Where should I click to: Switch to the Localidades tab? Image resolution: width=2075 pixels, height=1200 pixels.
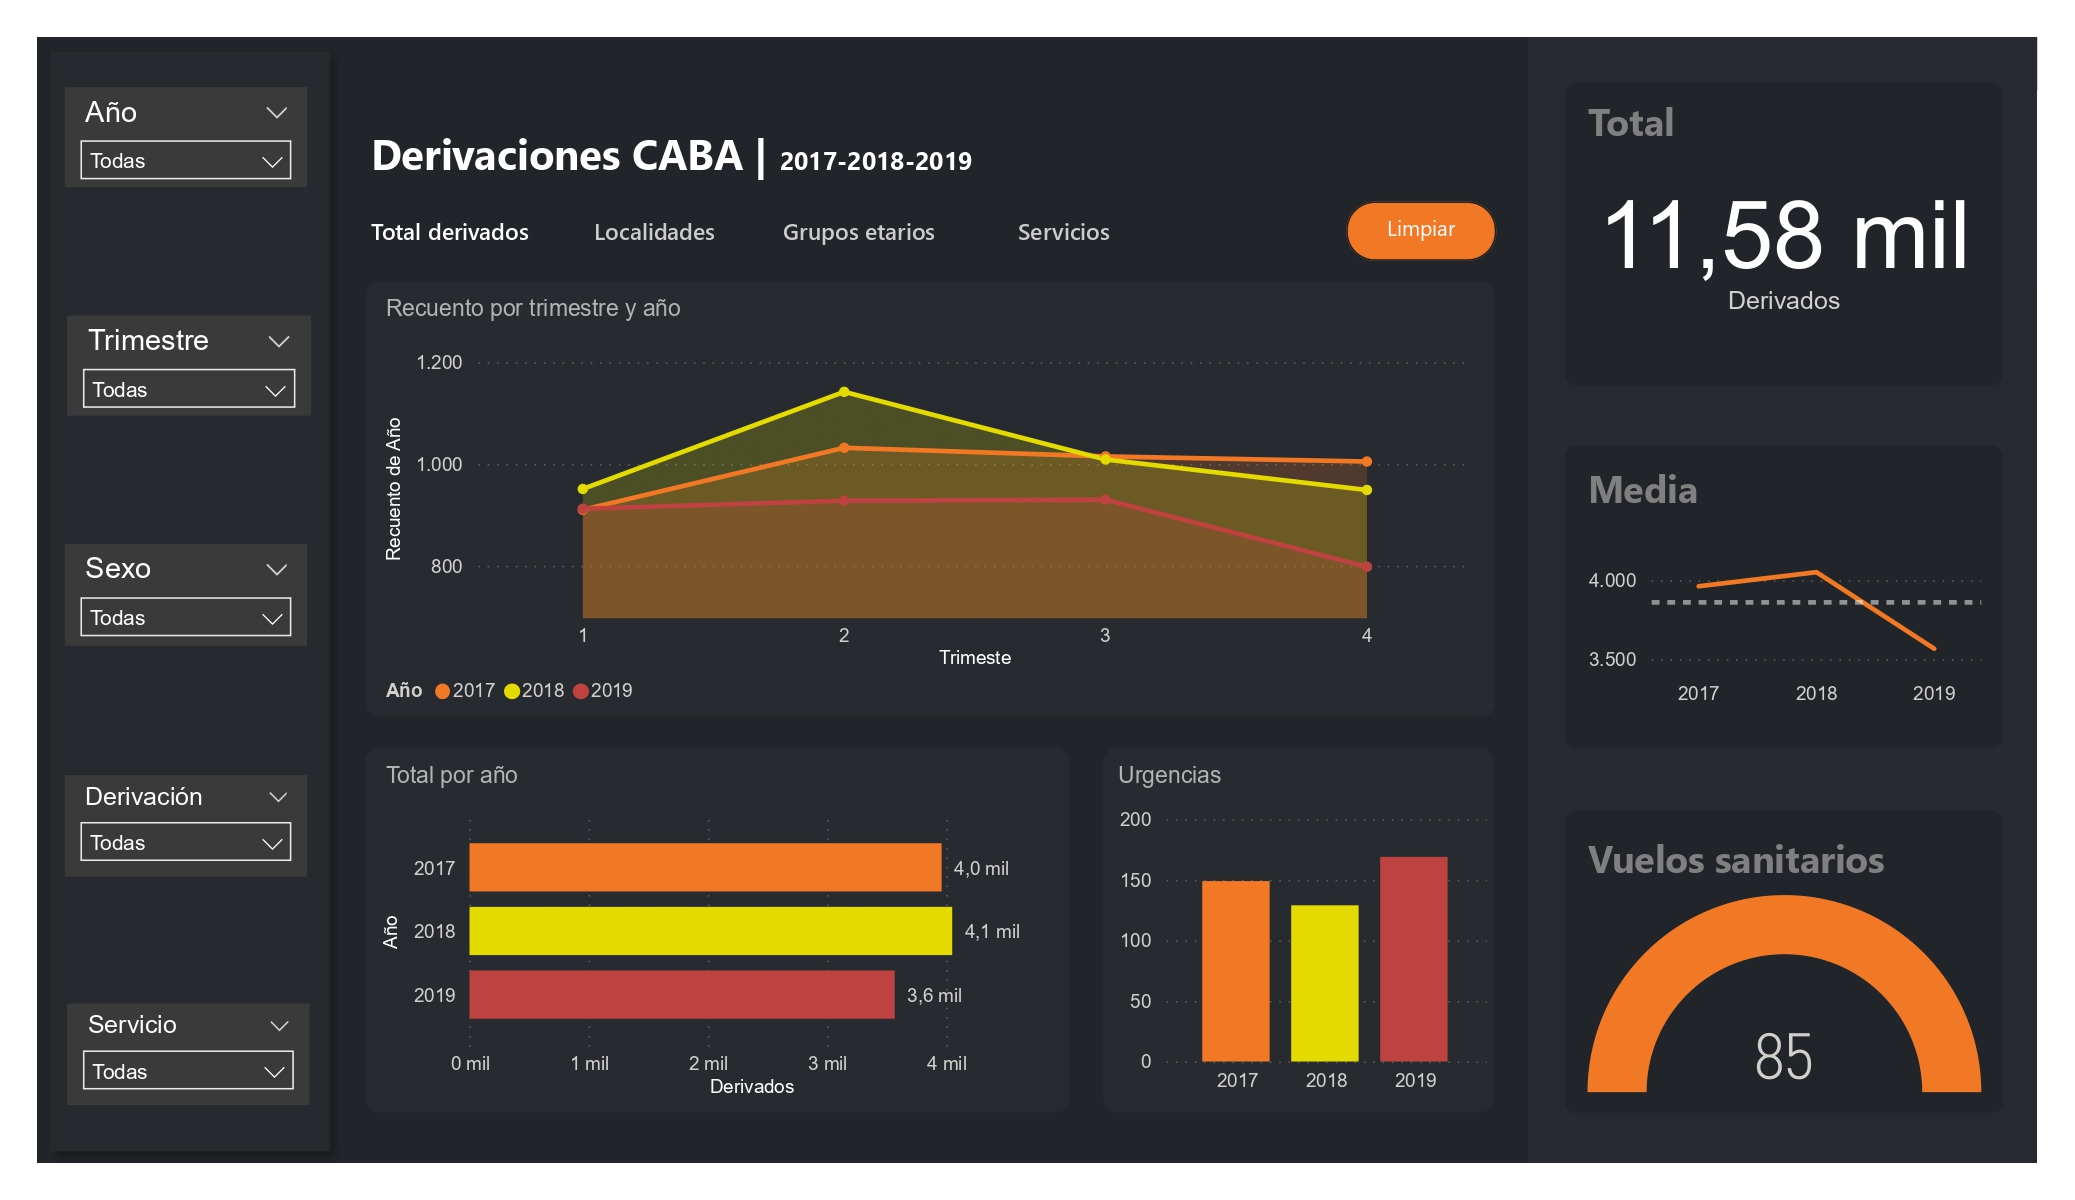tap(653, 232)
